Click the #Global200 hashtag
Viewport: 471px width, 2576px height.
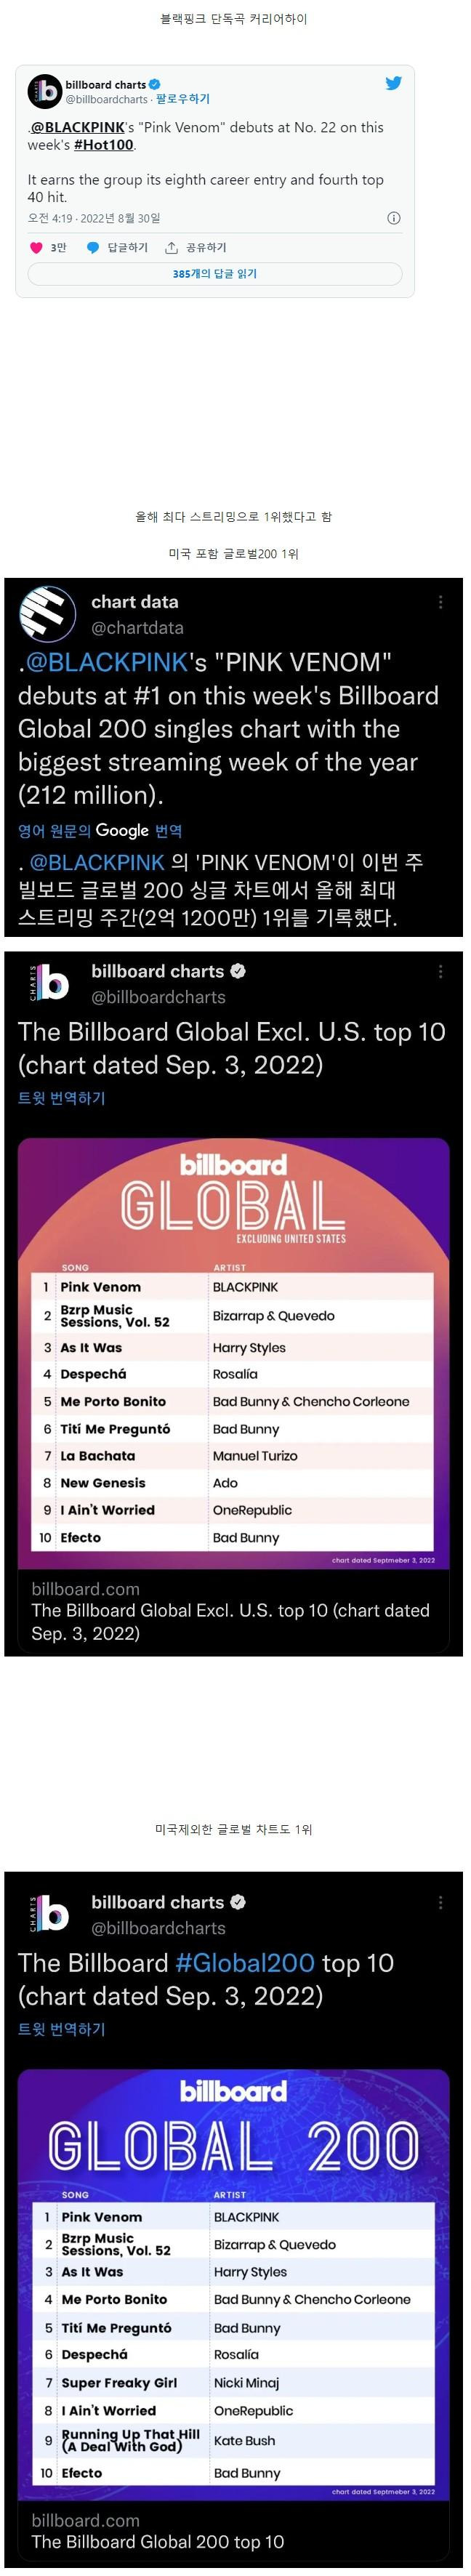245,1963
